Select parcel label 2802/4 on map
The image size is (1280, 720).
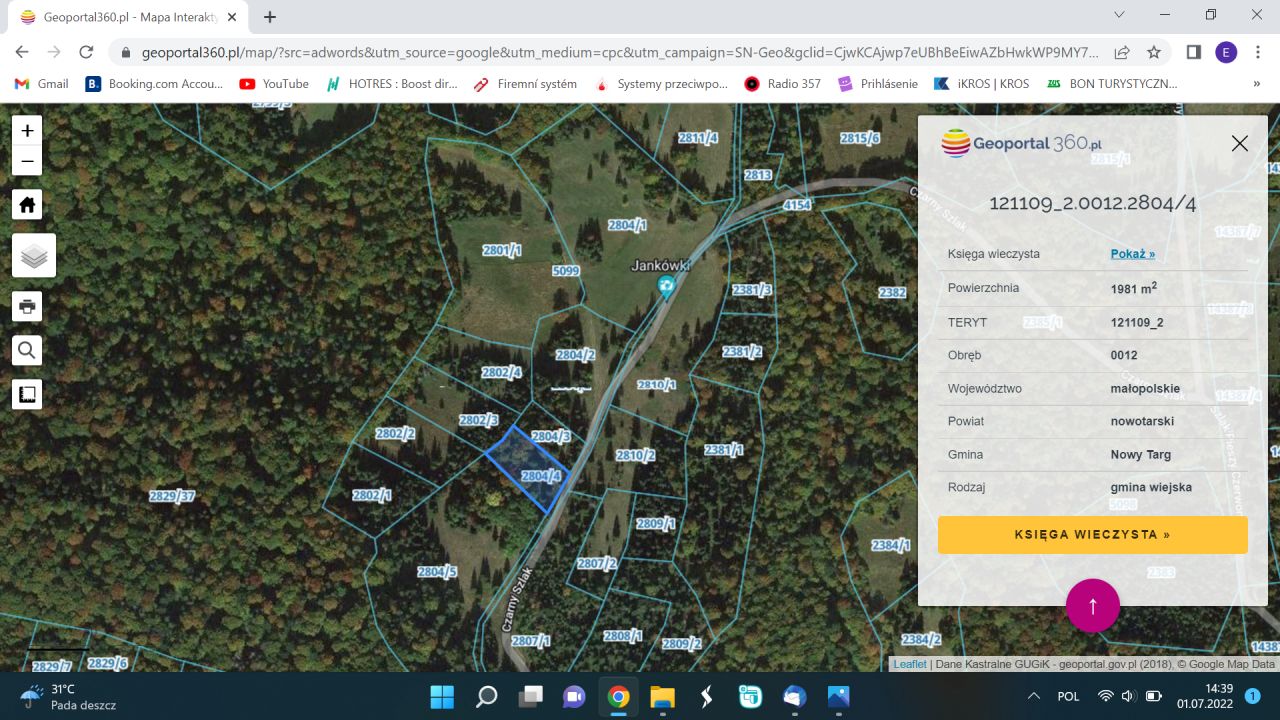tap(501, 372)
